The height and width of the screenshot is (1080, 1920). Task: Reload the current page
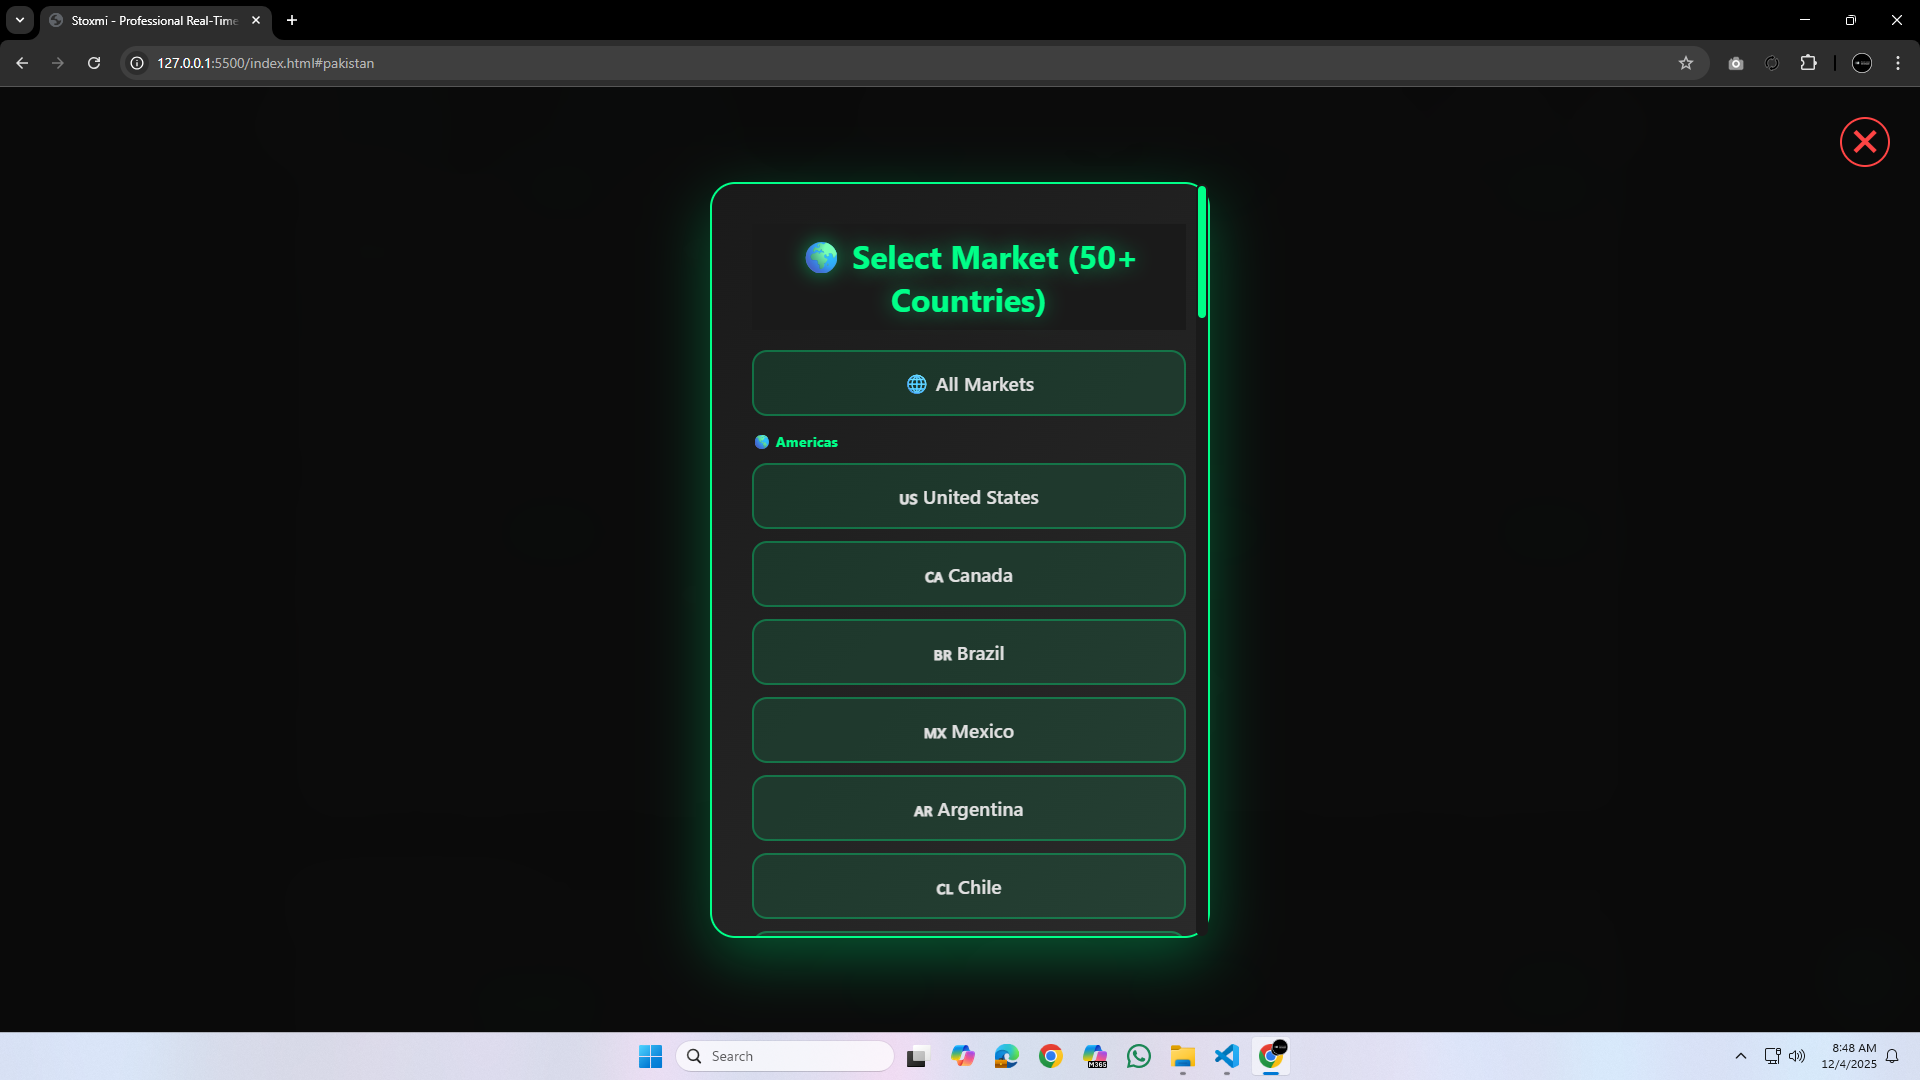pos(93,62)
